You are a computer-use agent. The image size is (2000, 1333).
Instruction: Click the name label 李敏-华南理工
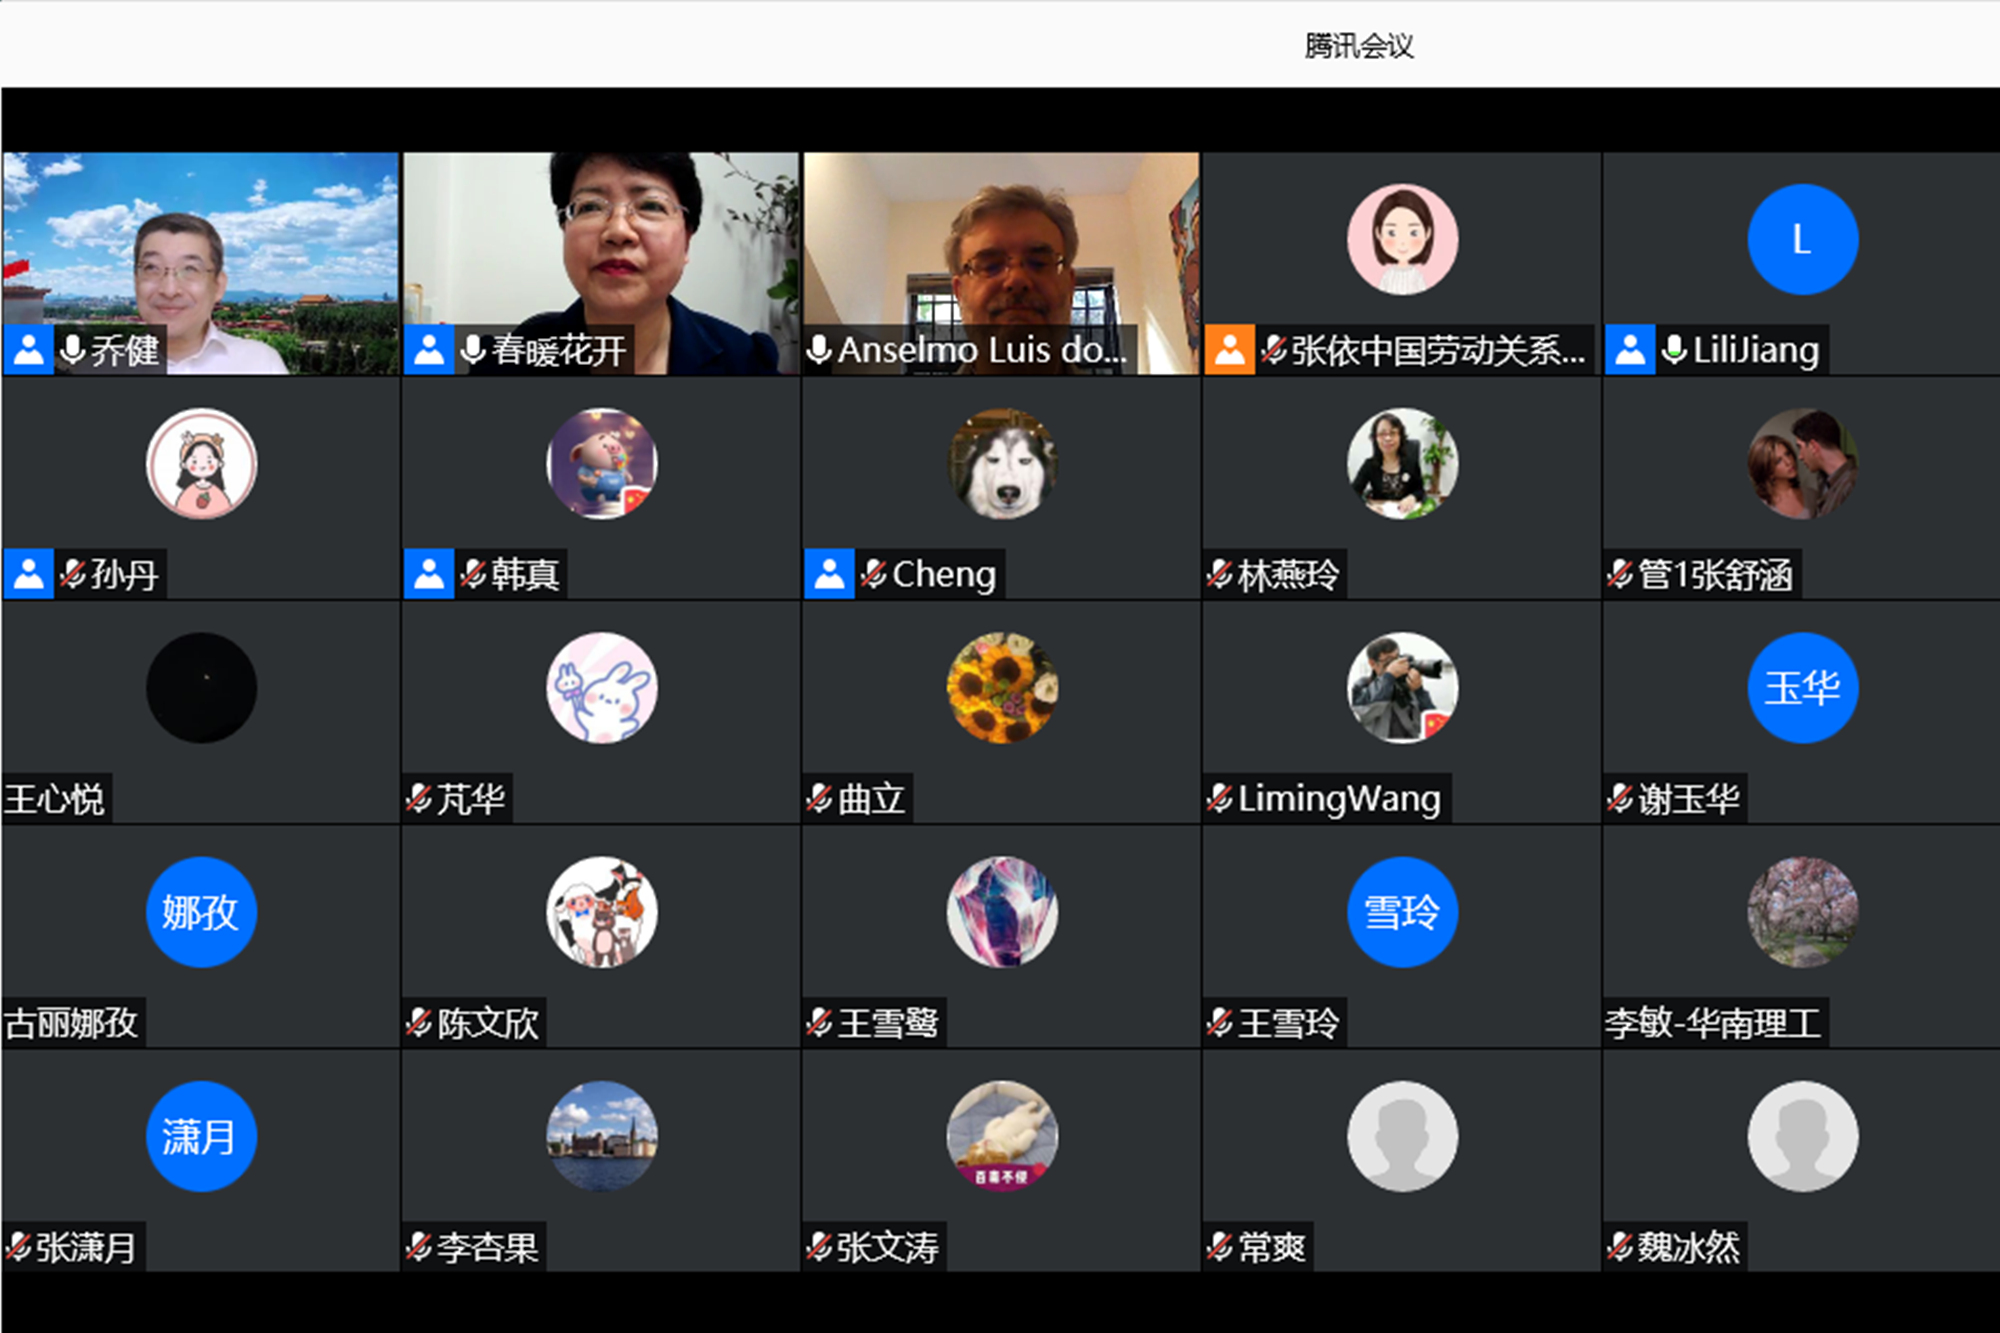[1713, 1023]
